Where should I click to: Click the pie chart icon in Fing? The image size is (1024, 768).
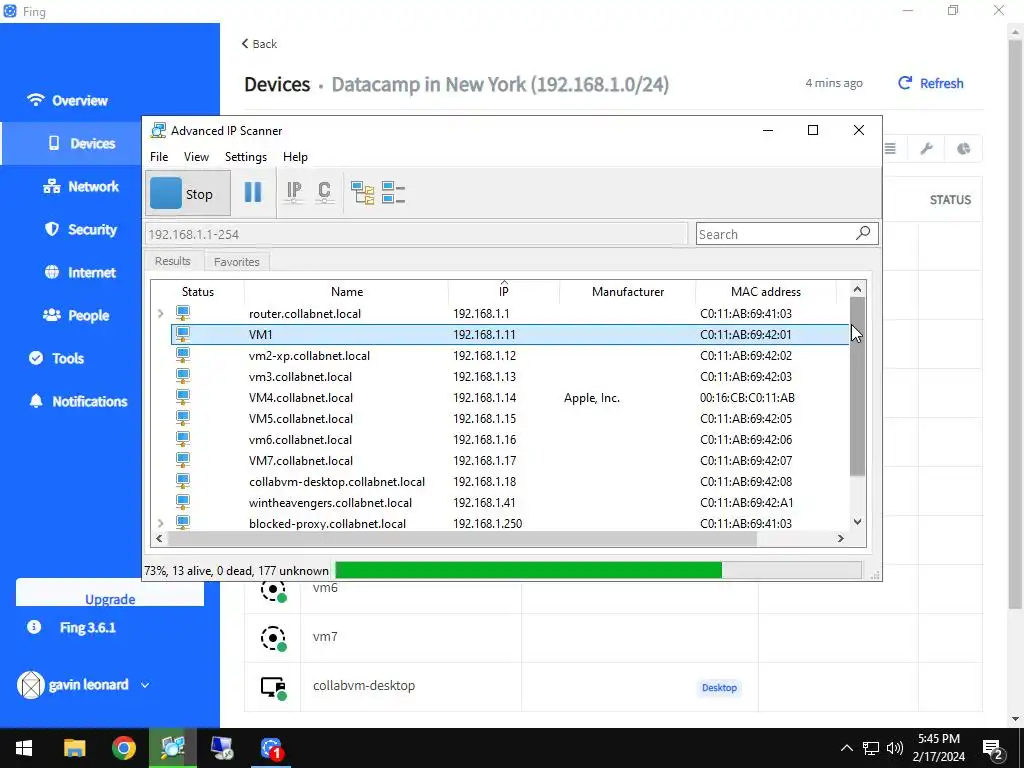click(x=963, y=148)
